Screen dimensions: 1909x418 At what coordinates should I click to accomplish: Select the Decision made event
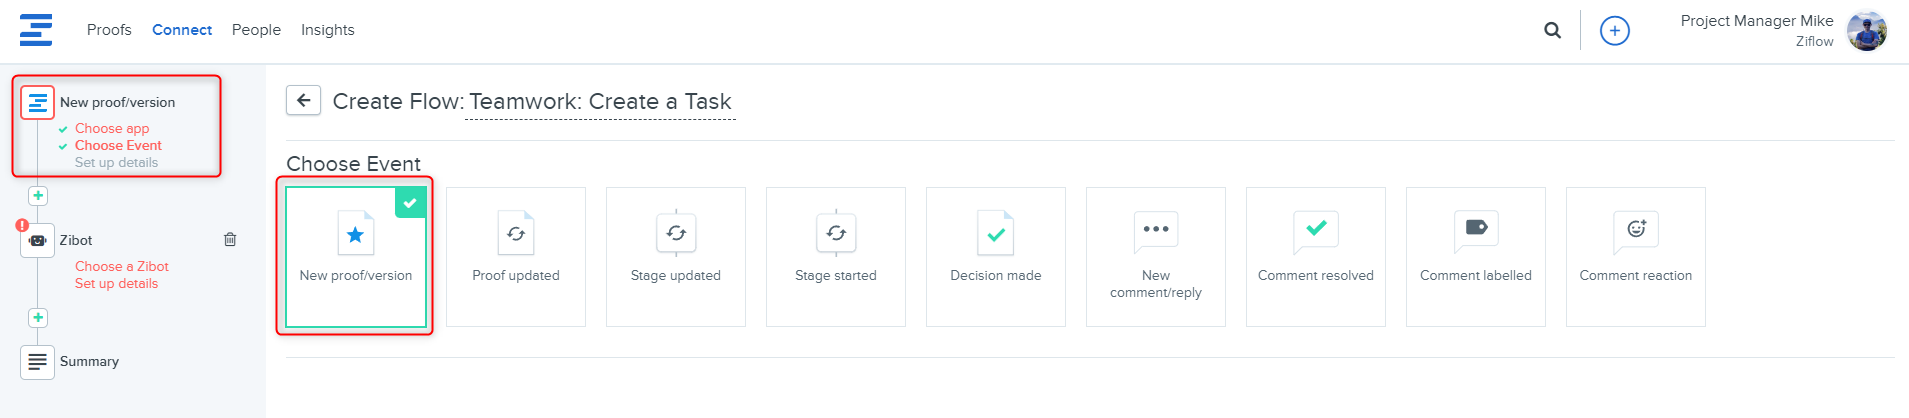[x=996, y=257]
